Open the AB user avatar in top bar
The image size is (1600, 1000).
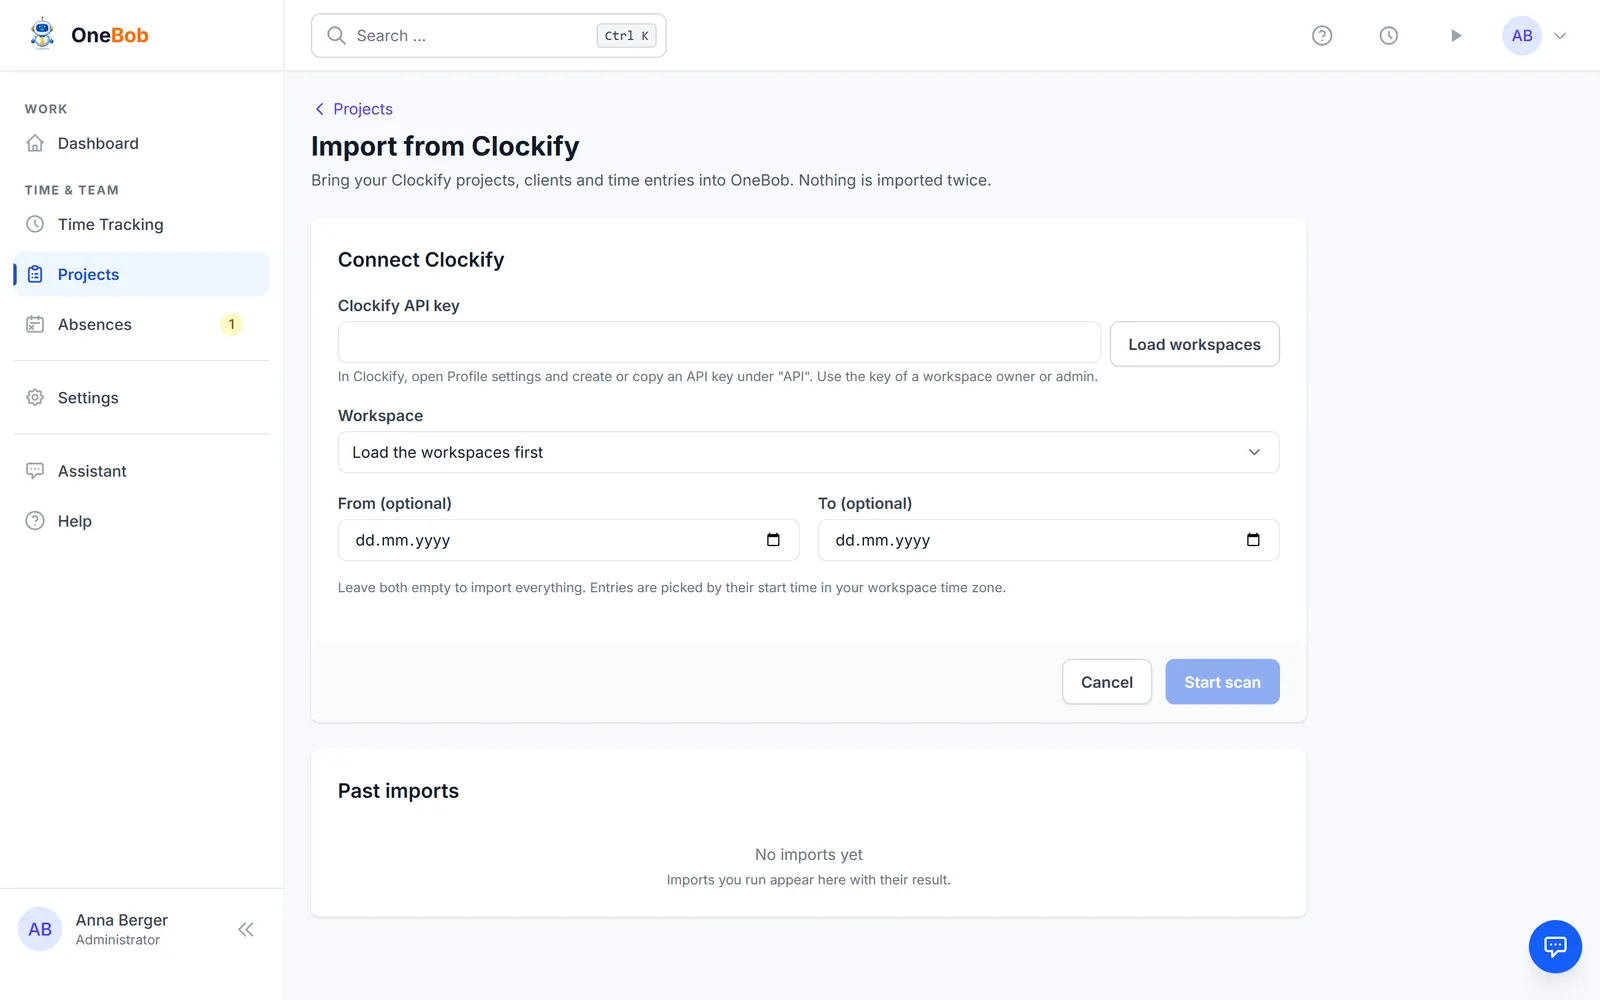coord(1522,36)
